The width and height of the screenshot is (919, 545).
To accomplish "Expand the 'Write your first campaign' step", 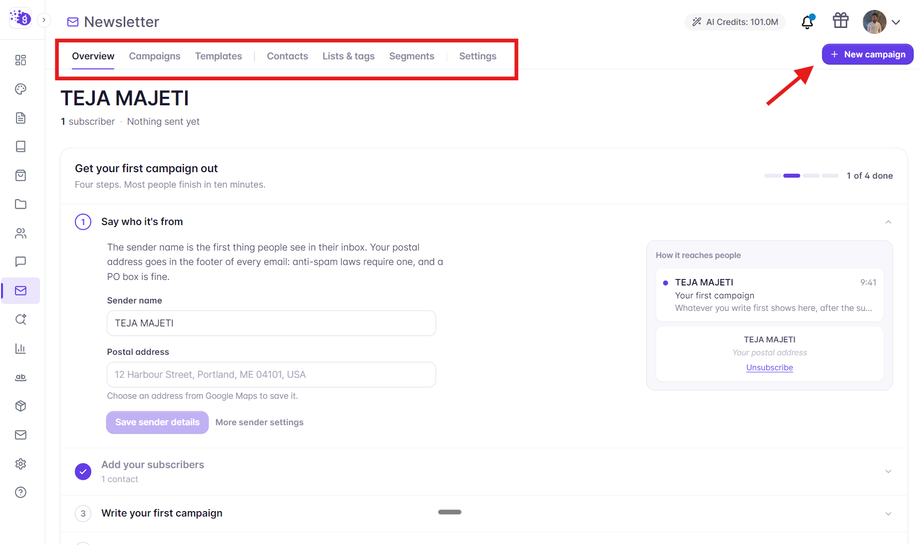I will coord(888,514).
